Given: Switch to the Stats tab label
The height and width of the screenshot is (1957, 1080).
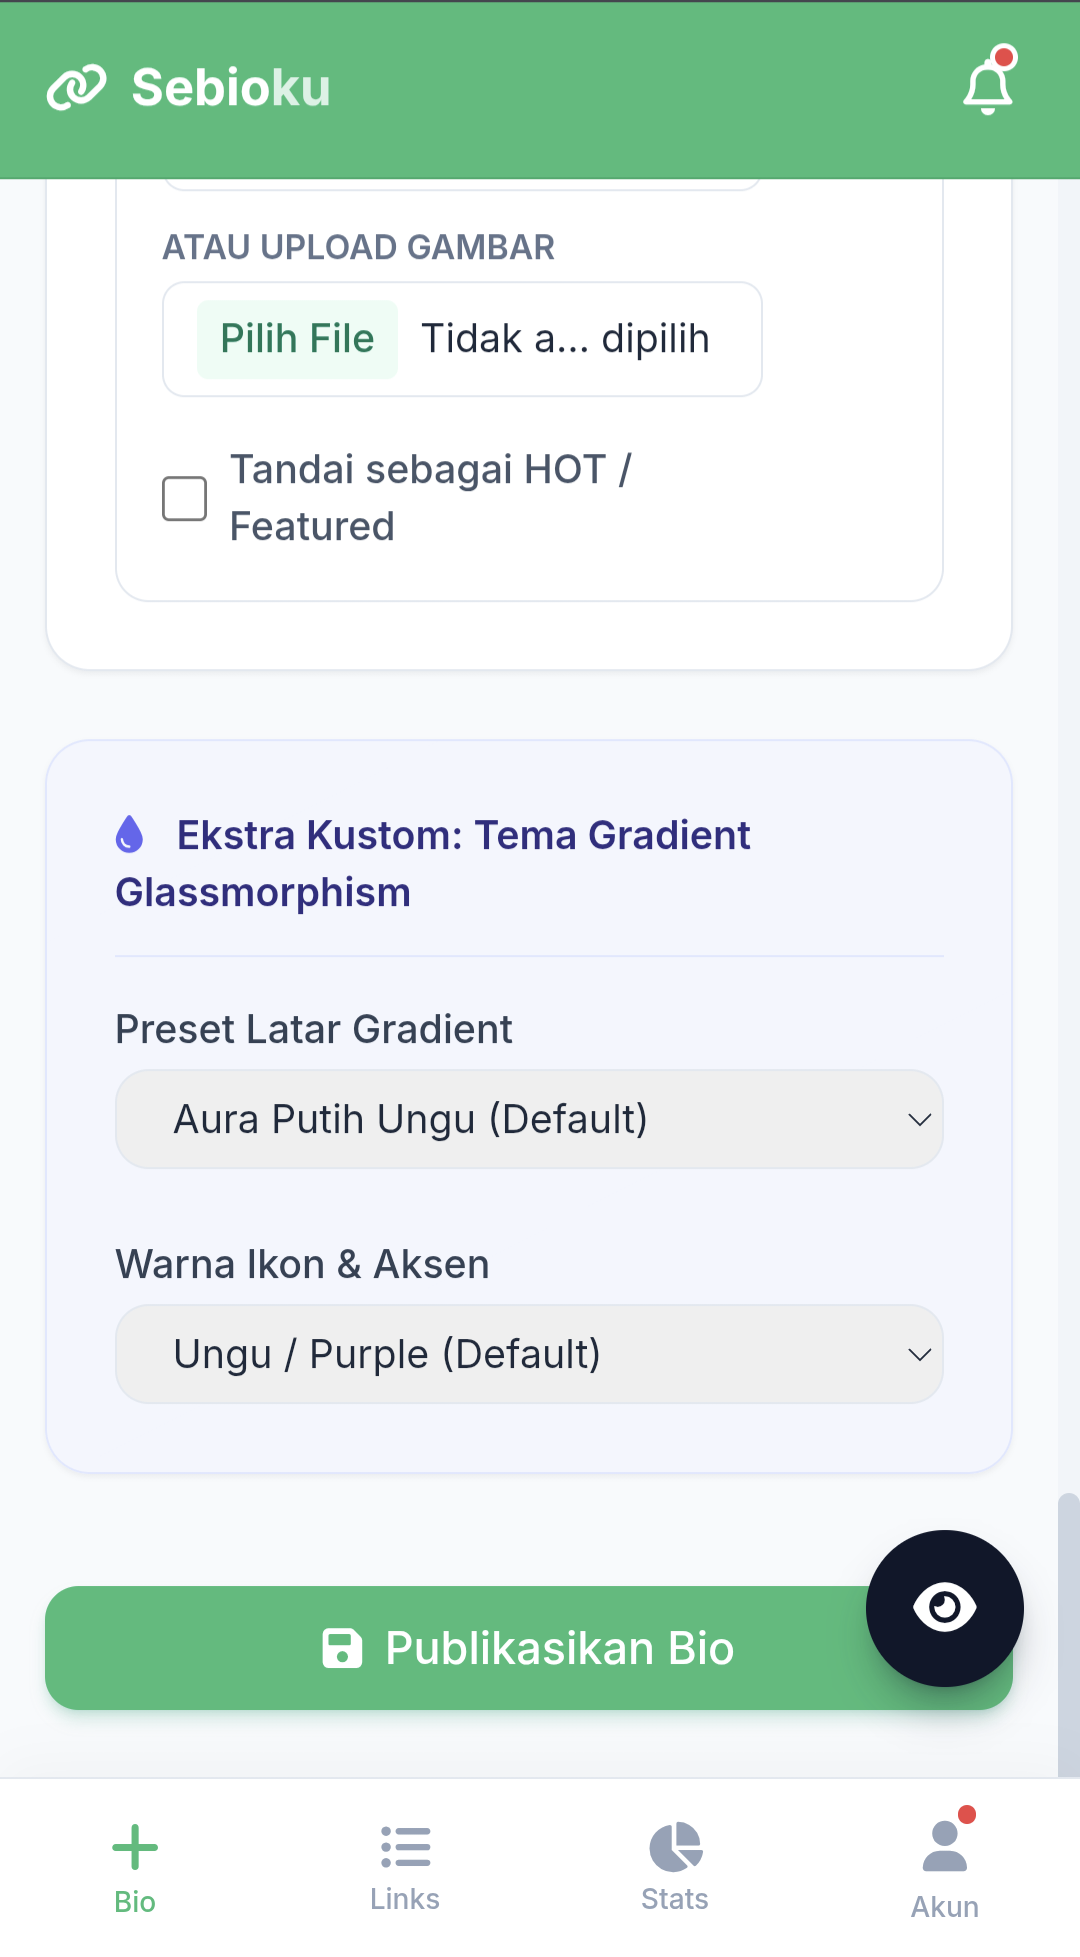Looking at the screenshot, I should tap(675, 1899).
